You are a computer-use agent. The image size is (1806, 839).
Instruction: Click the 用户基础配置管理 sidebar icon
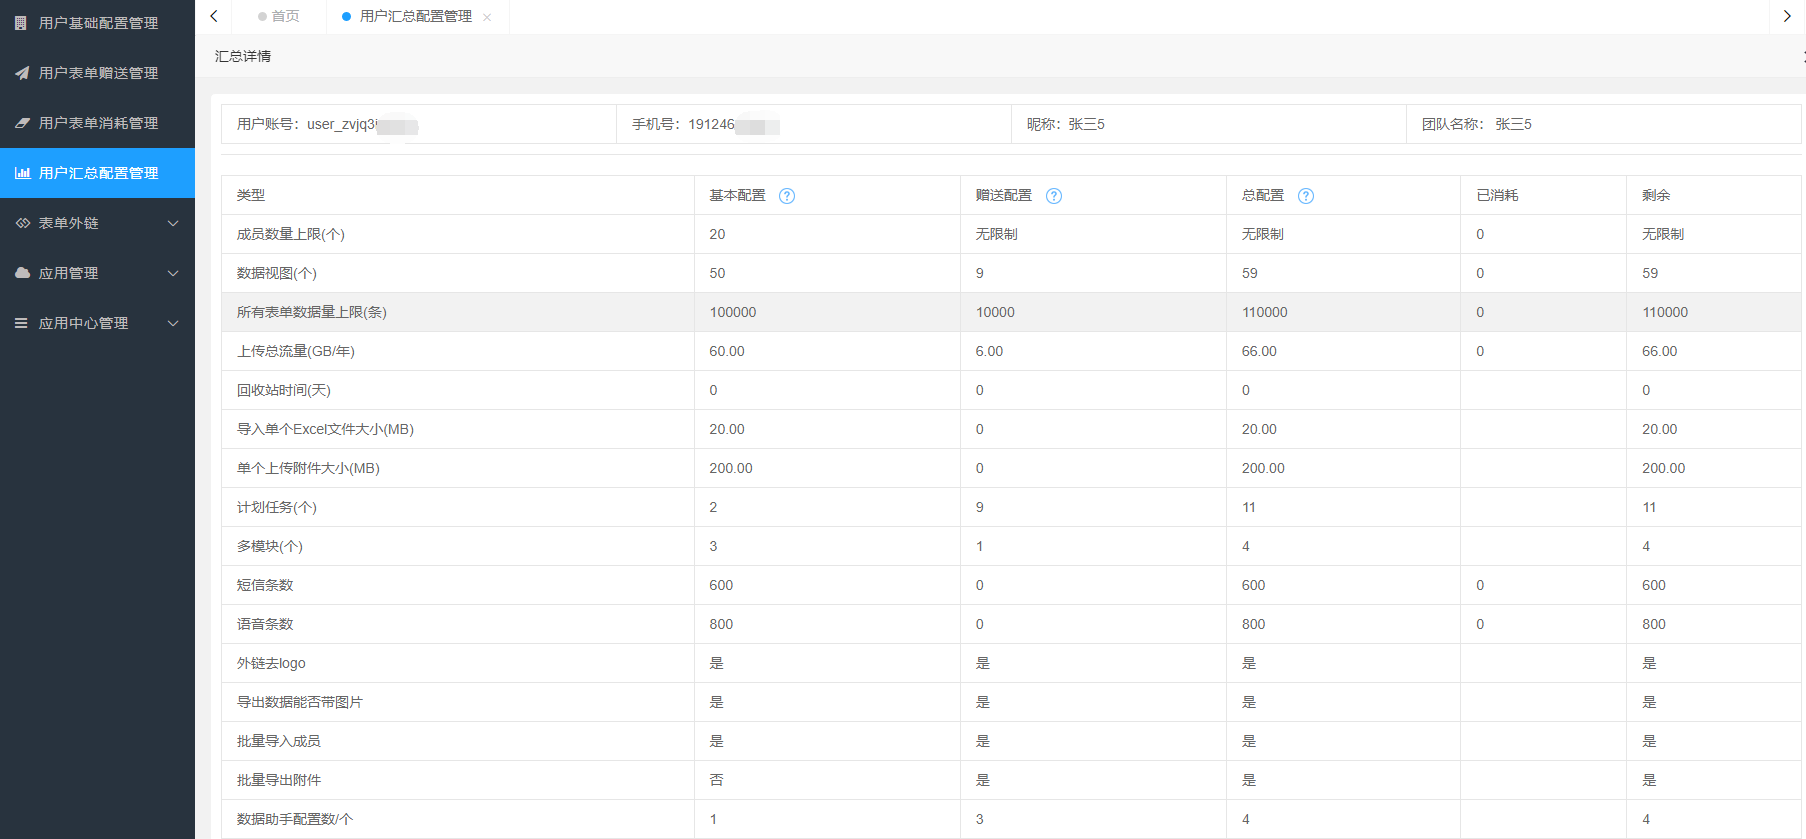click(x=21, y=23)
